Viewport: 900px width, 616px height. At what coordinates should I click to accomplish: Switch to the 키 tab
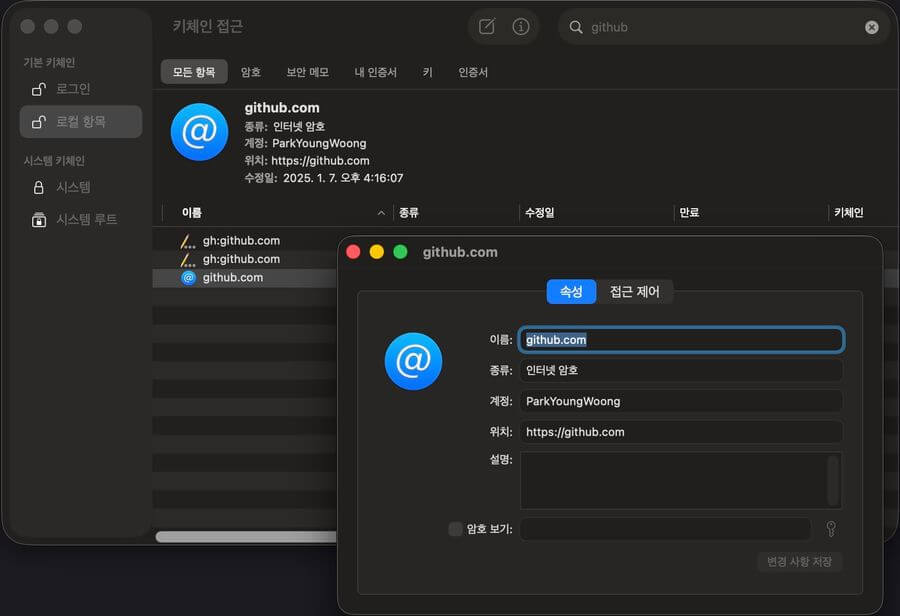pos(428,72)
